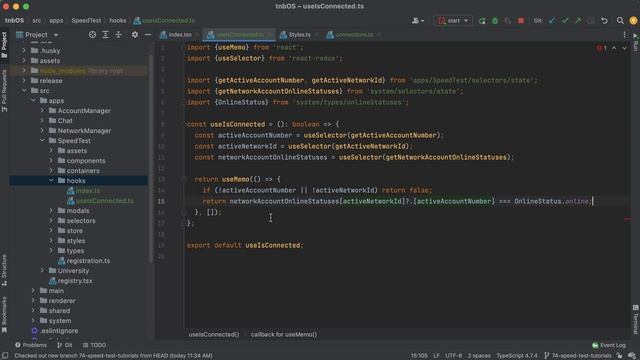The height and width of the screenshot is (360, 640).
Task: Expand the Chat folder
Action: [42, 120]
